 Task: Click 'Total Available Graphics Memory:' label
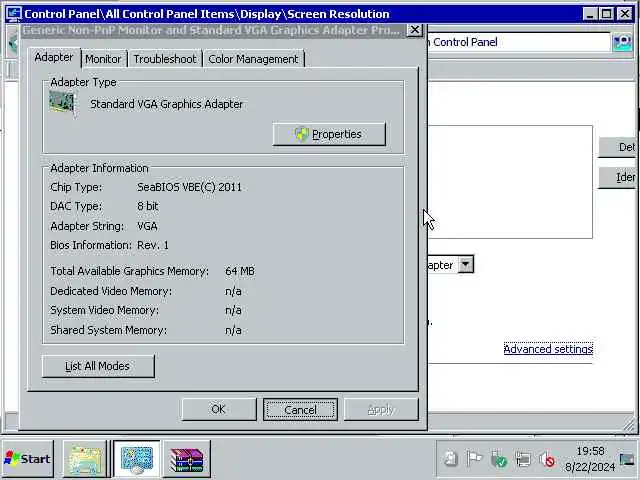tap(129, 271)
